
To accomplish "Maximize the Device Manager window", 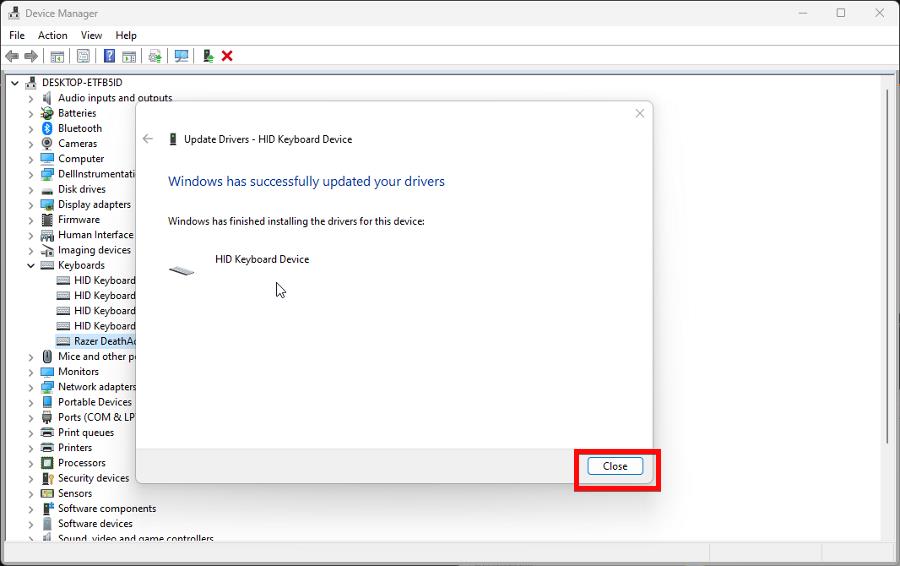I will [841, 13].
